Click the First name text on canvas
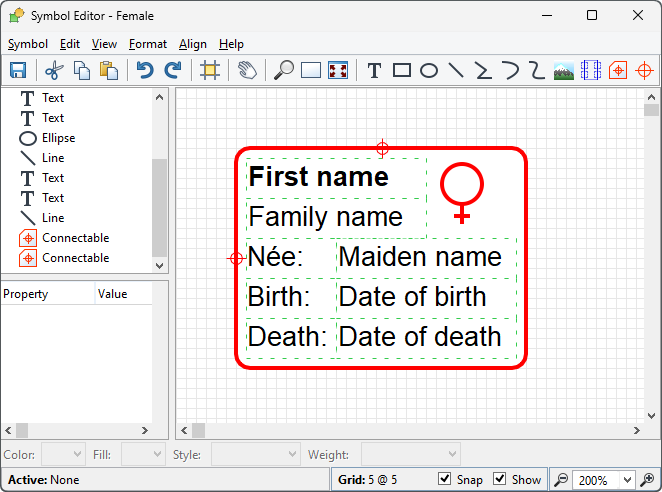Screen dimensions: 662x492 tap(318, 177)
